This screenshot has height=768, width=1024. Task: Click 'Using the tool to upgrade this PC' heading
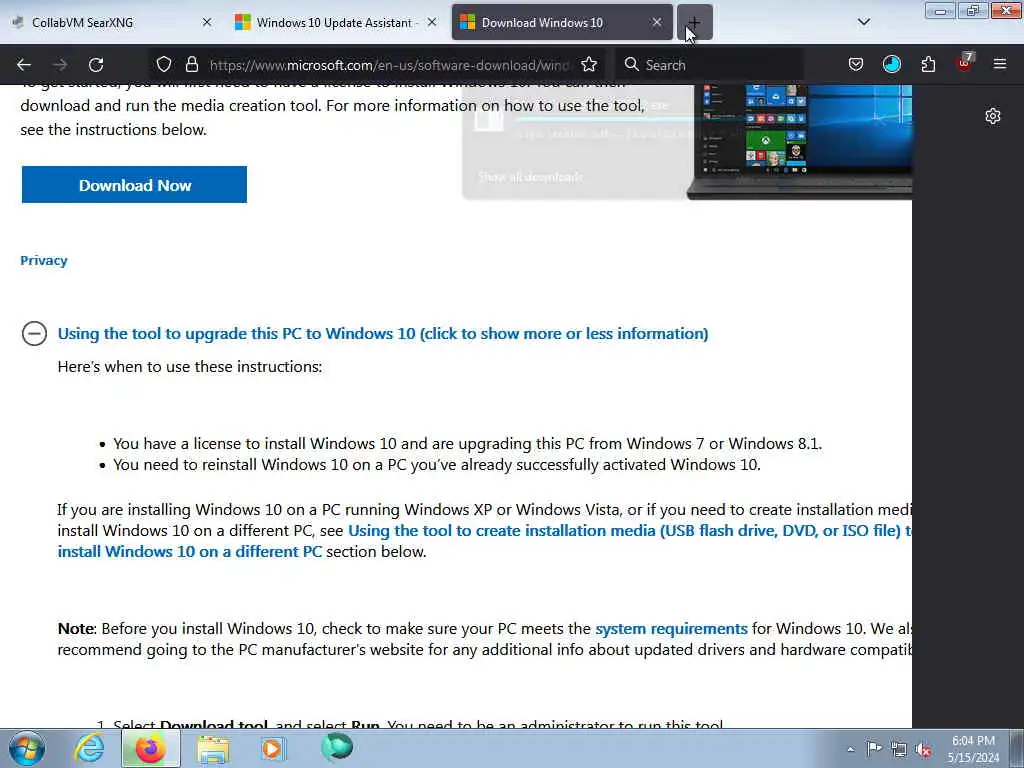click(383, 333)
